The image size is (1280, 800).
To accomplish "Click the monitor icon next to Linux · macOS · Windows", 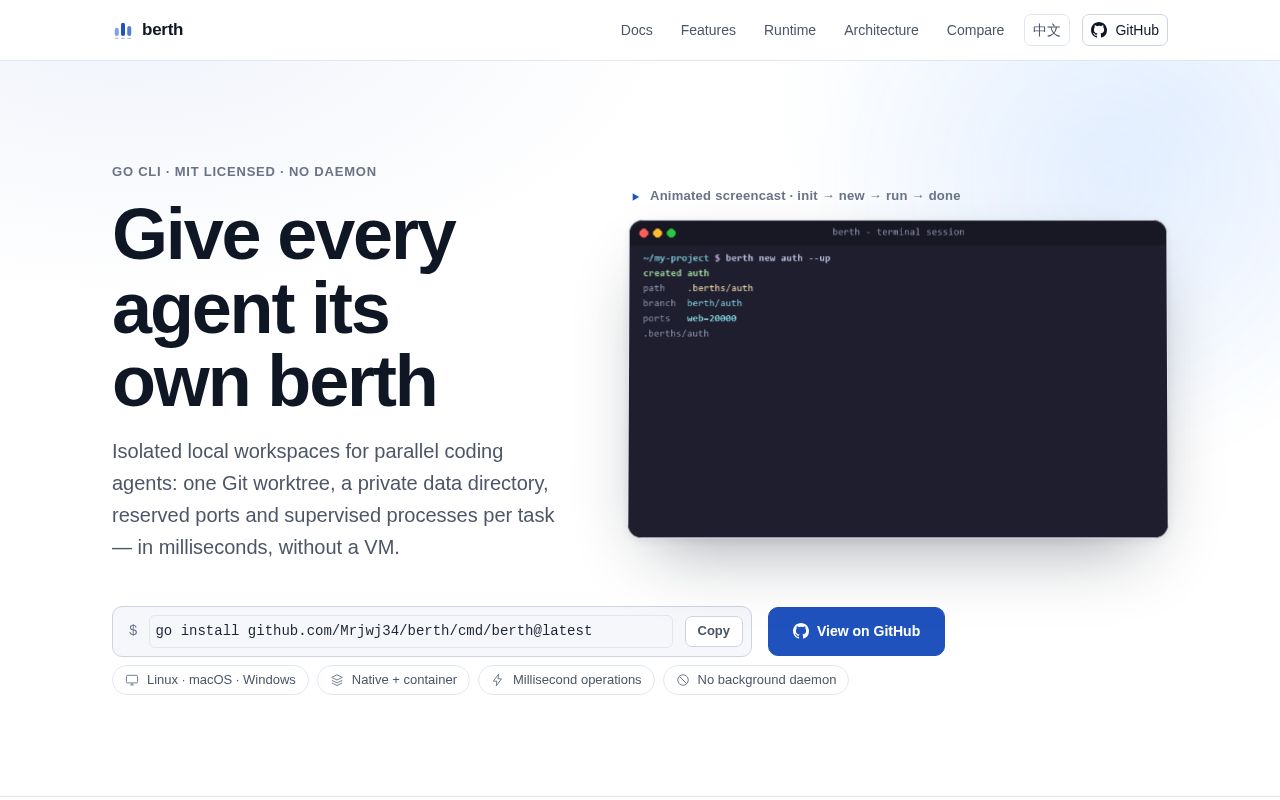I will click(132, 680).
